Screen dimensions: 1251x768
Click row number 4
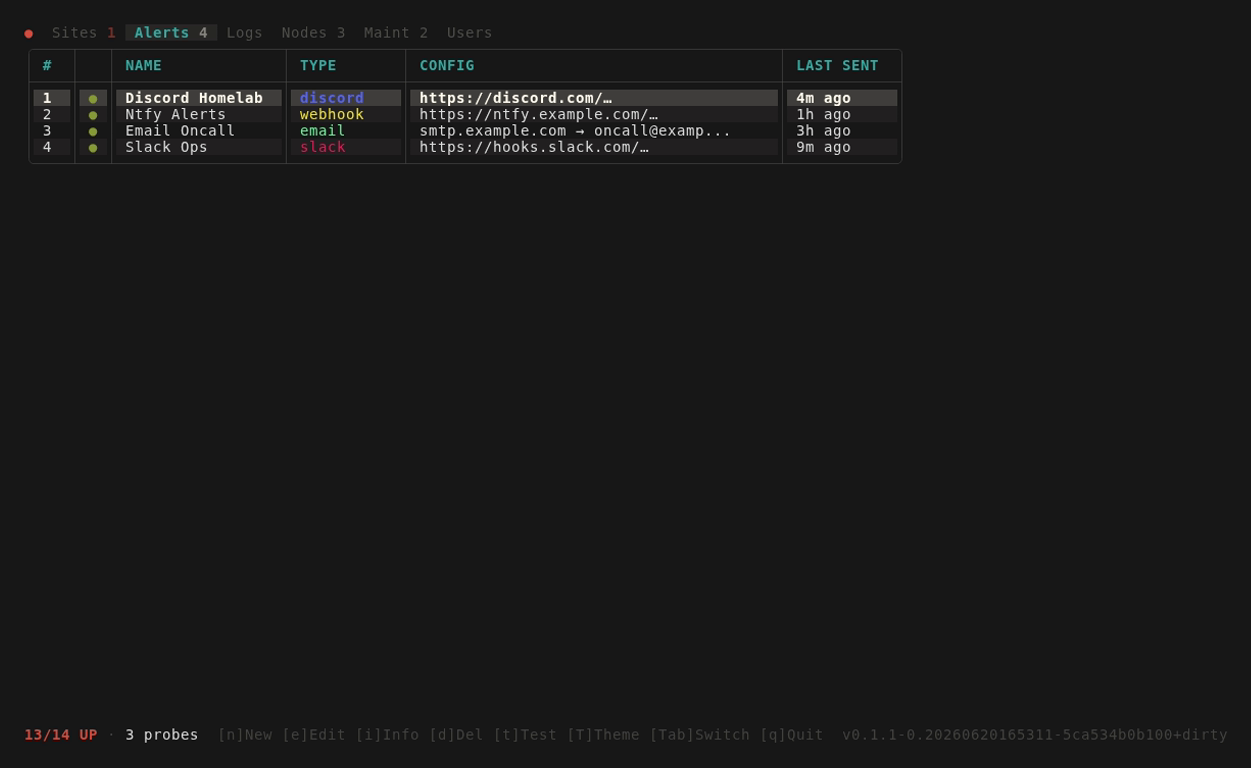click(47, 146)
